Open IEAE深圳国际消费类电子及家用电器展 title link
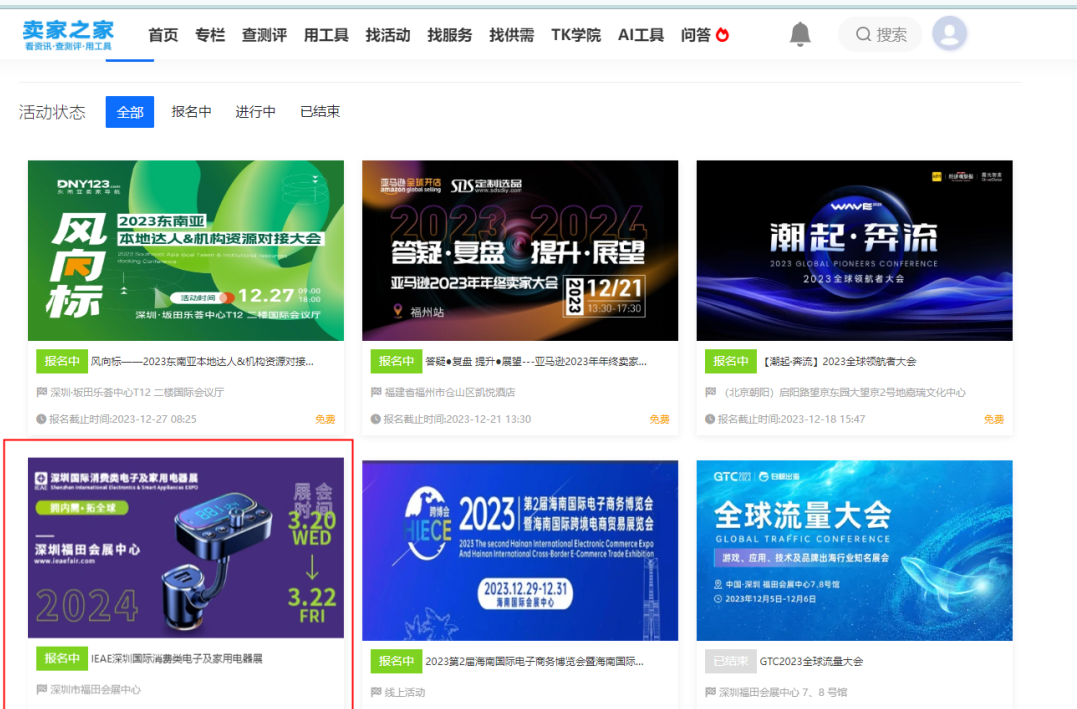The width and height of the screenshot is (1077, 709). pyautogui.click(x=177, y=659)
